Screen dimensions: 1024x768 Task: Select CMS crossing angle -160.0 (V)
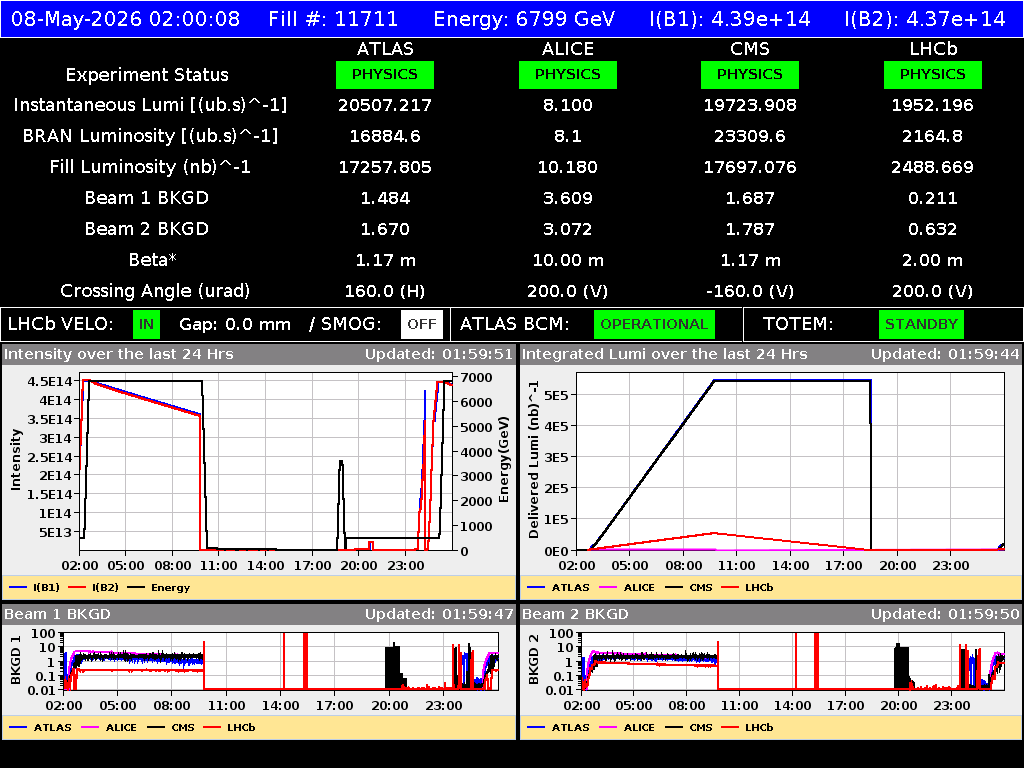tap(750, 291)
